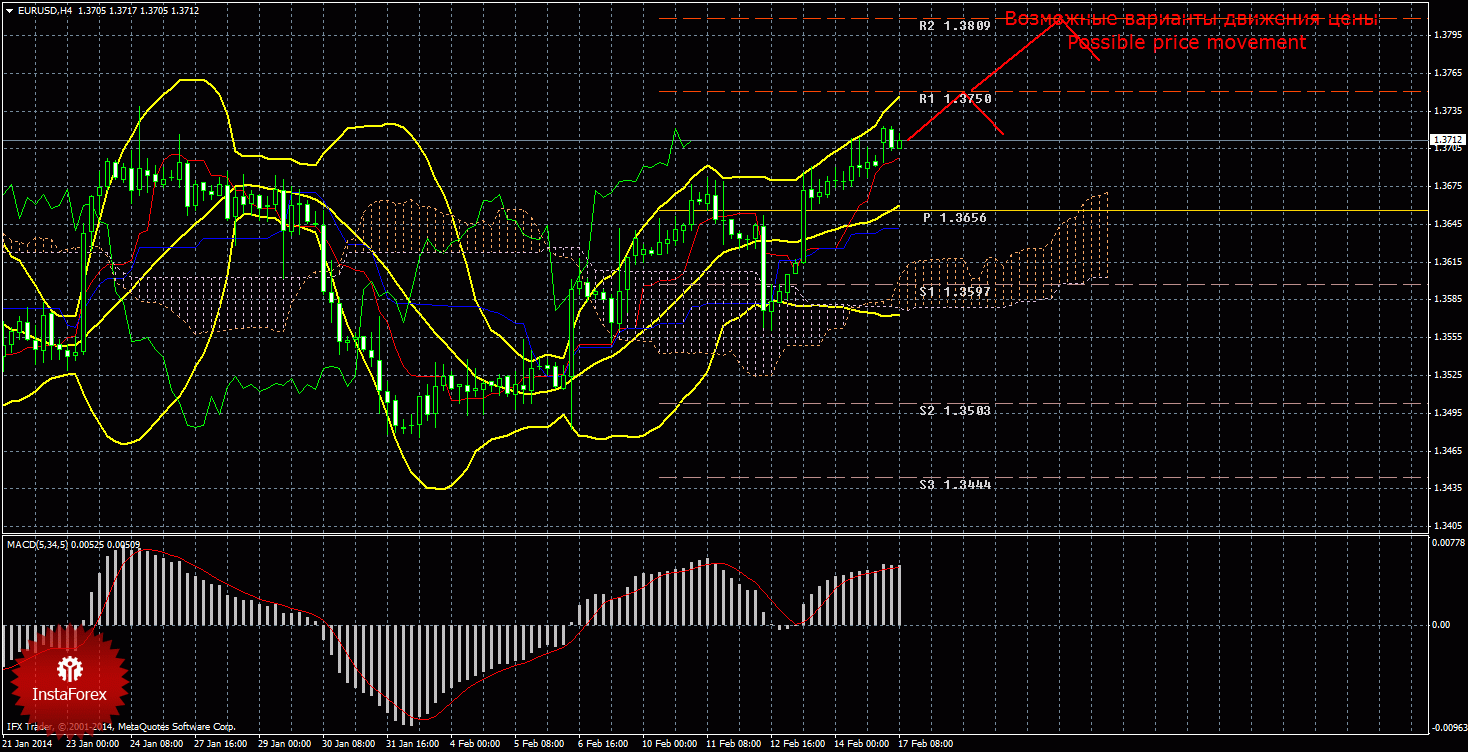This screenshot has height=752, width=1468.
Task: Select the '17 Feb 08:00' time axis marker
Action: point(926,744)
